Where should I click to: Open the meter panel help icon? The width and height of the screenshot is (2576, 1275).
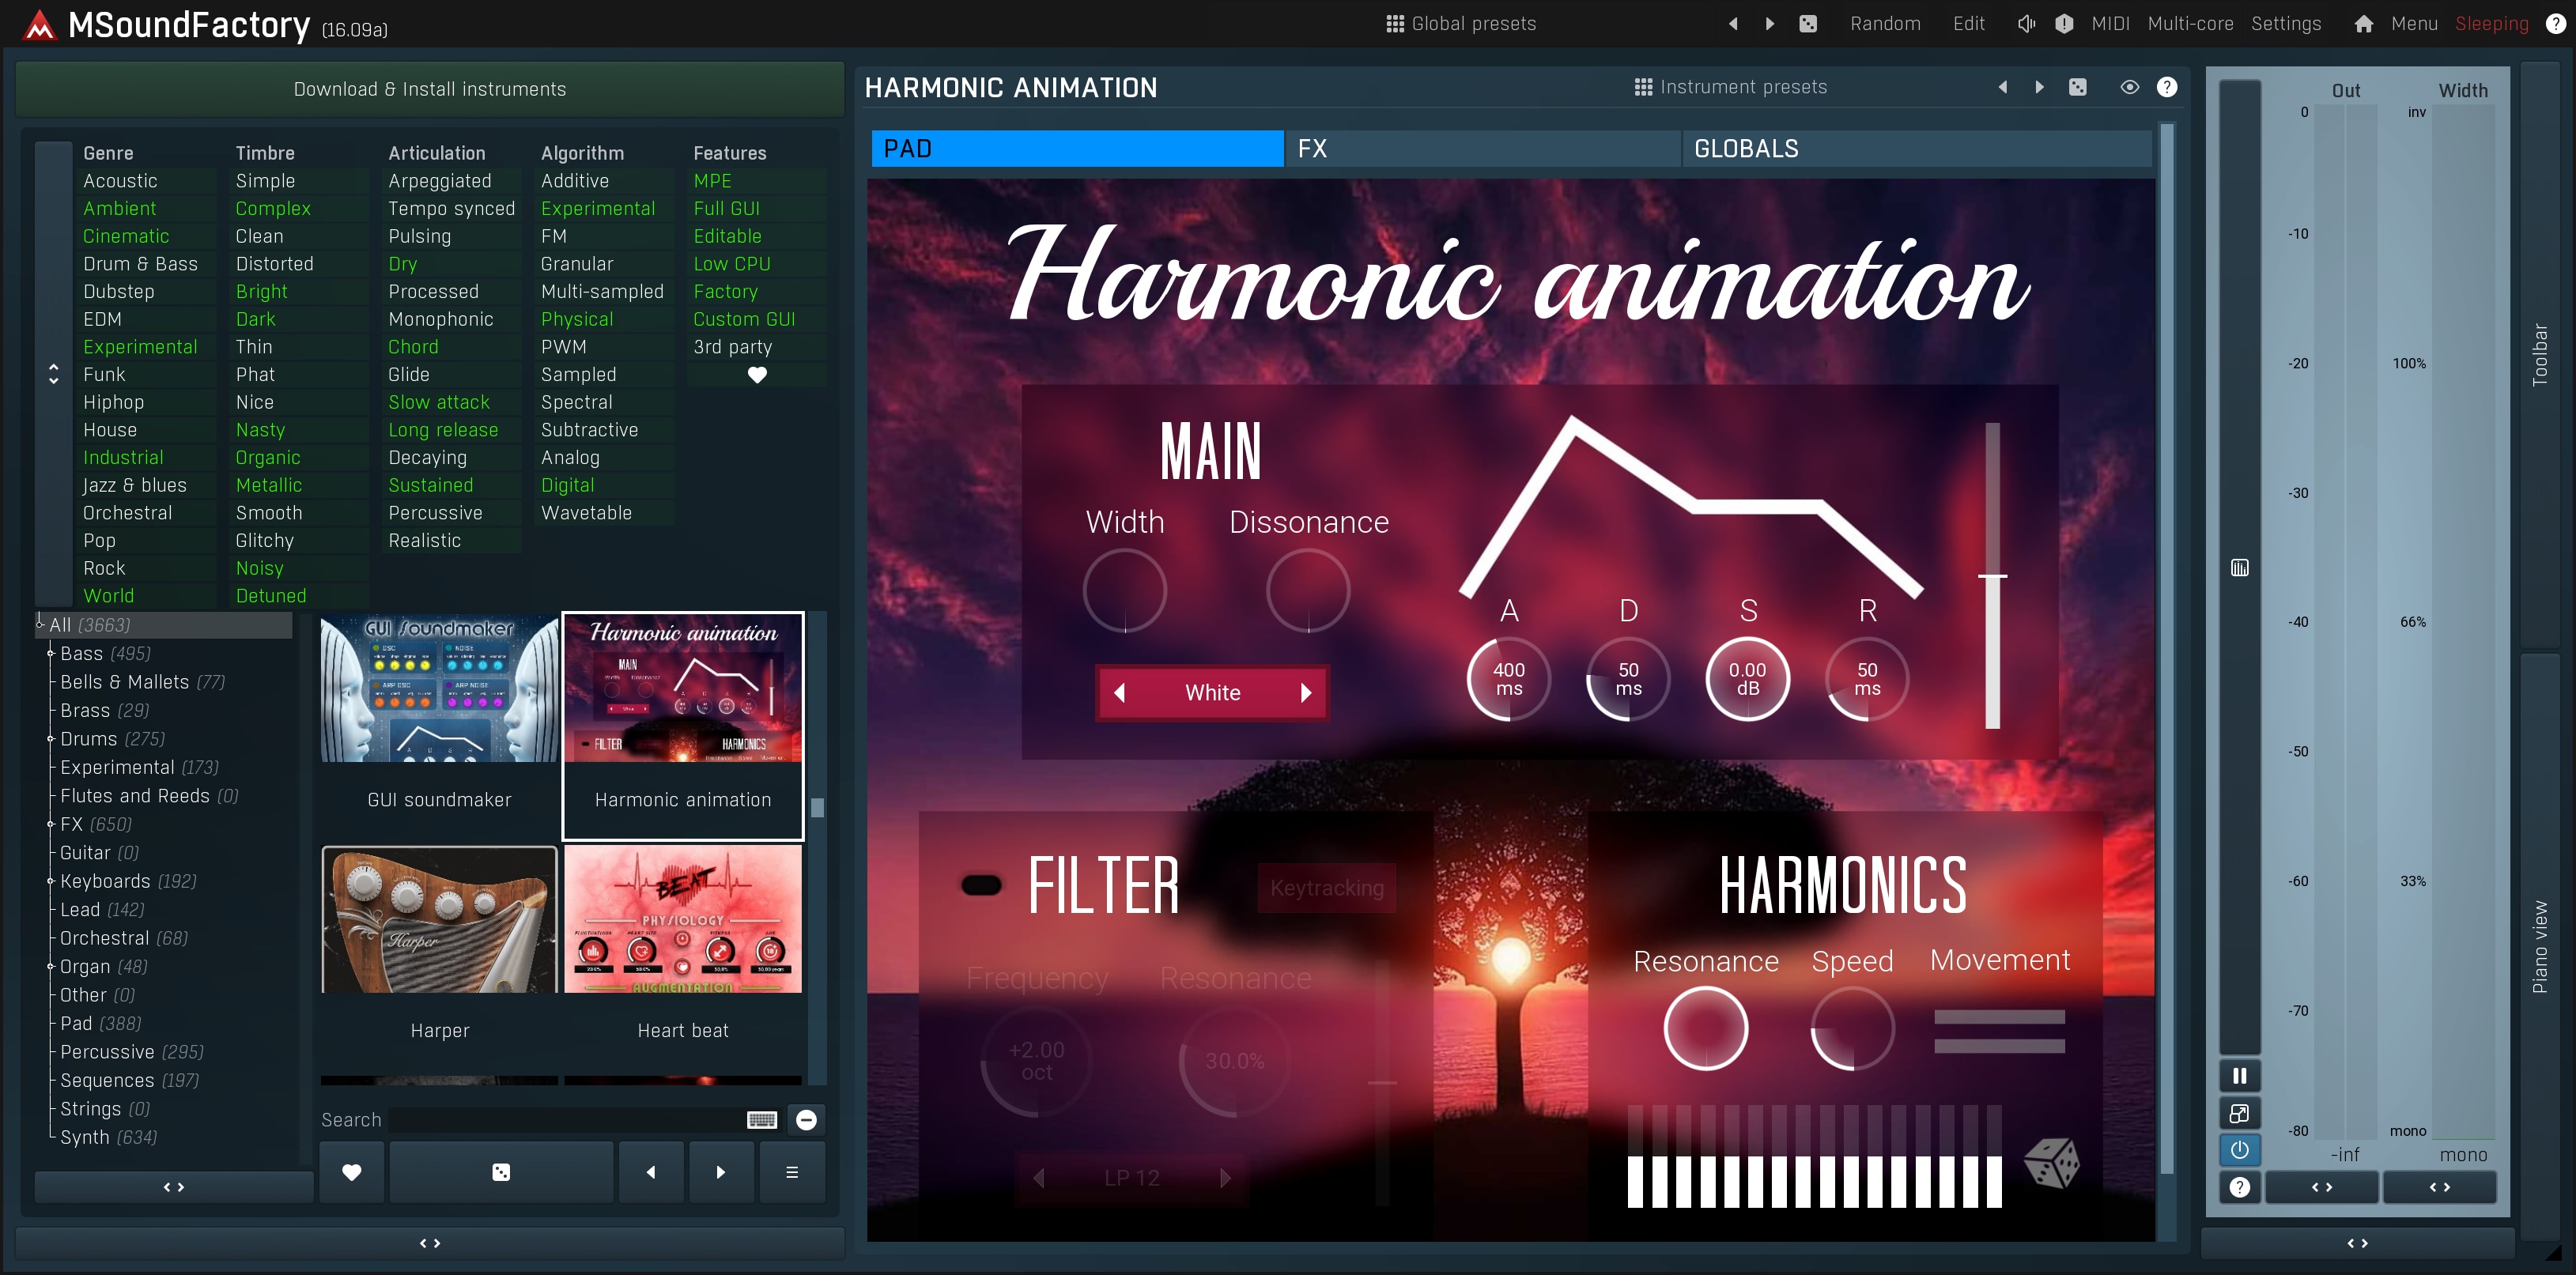tap(2240, 1187)
